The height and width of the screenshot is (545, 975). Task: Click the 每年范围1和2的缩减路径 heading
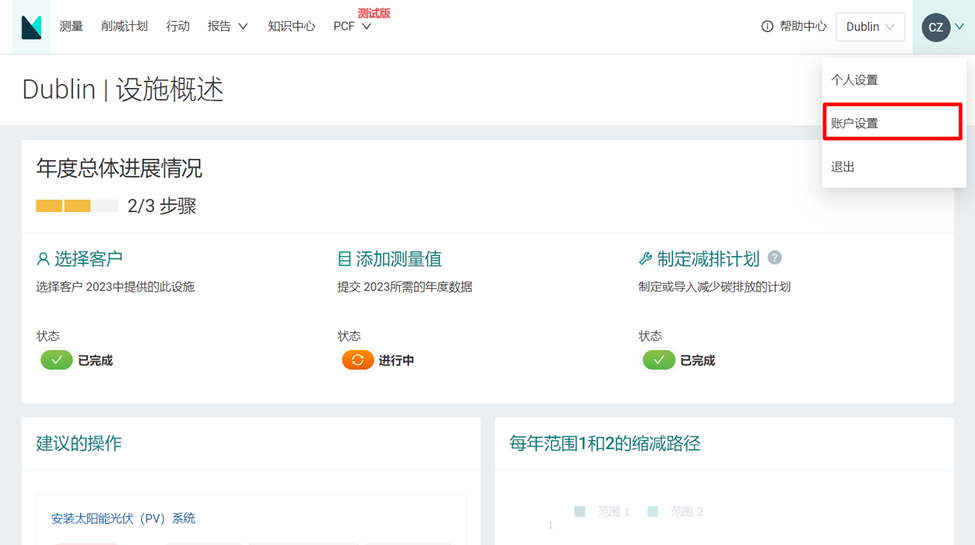[x=604, y=443]
